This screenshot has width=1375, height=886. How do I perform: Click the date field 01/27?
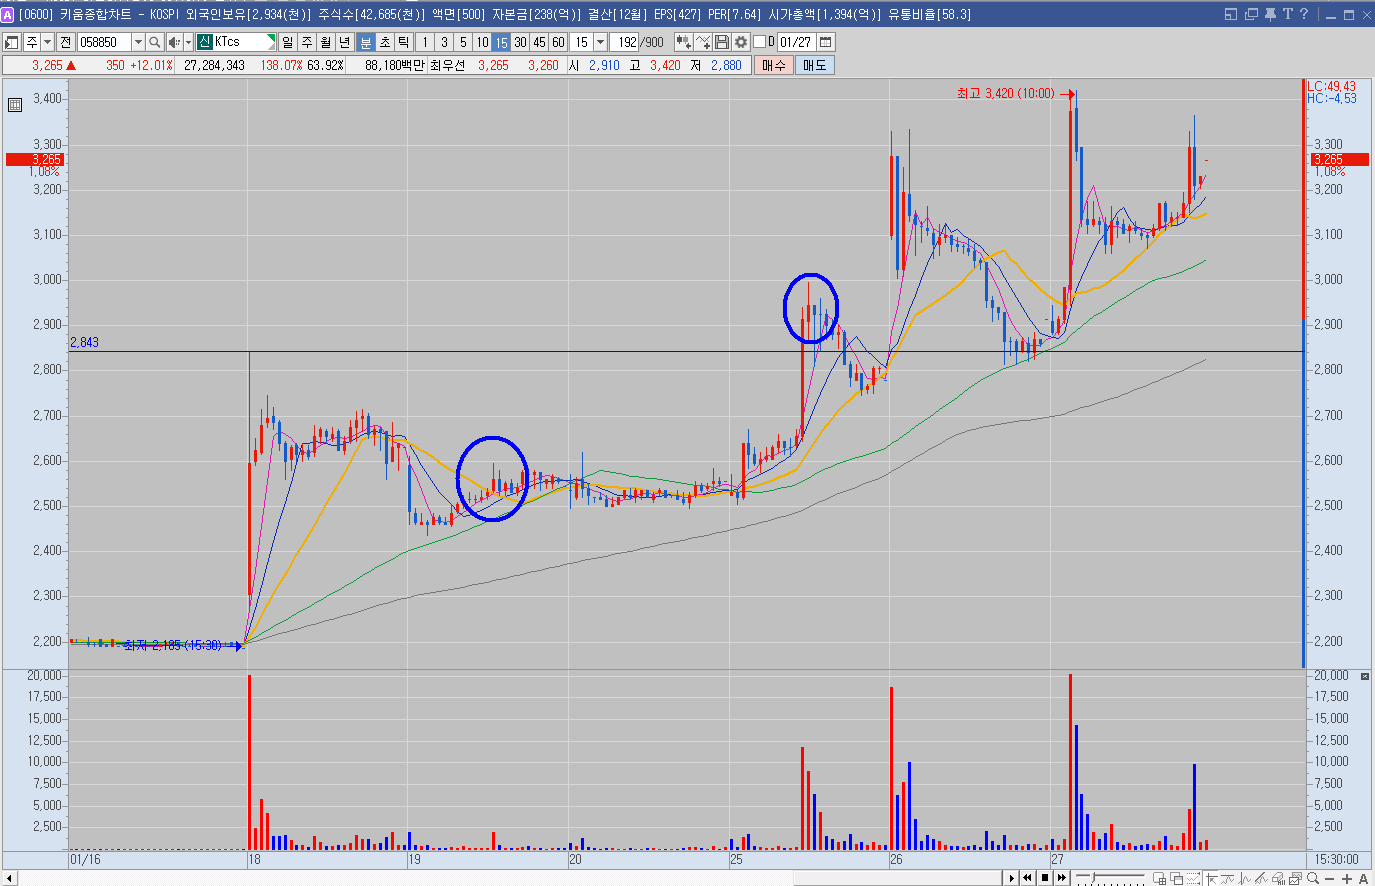pyautogui.click(x=796, y=42)
